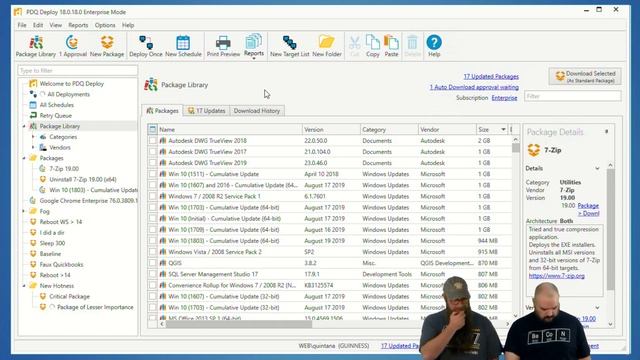Open the File menu
Screen dimensions: 640x360
(22, 25)
